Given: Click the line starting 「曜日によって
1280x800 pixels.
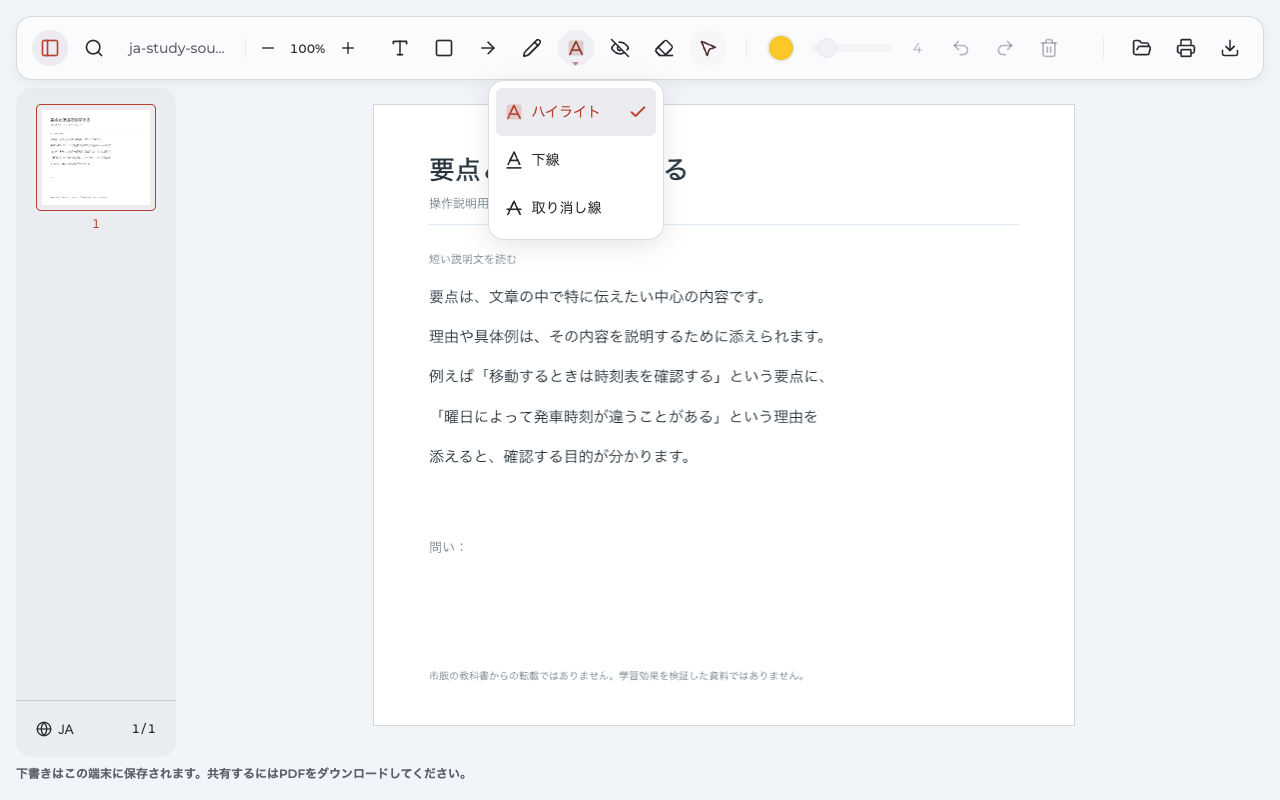Looking at the screenshot, I should tap(623, 416).
